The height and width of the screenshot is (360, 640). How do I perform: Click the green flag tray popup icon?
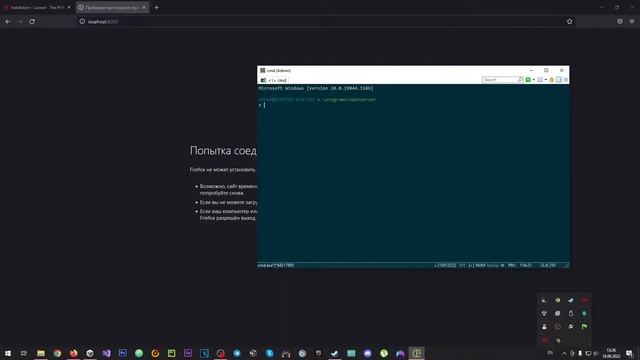click(584, 327)
